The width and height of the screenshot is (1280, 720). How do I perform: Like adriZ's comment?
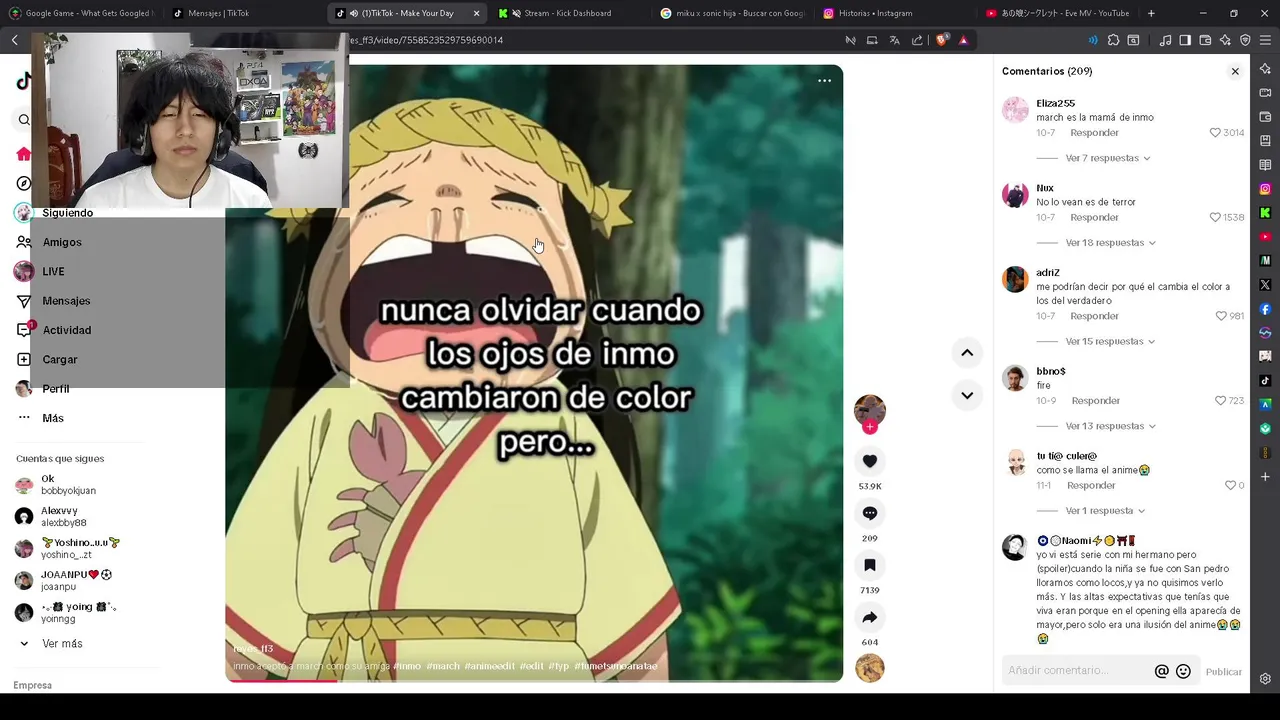[1221, 316]
